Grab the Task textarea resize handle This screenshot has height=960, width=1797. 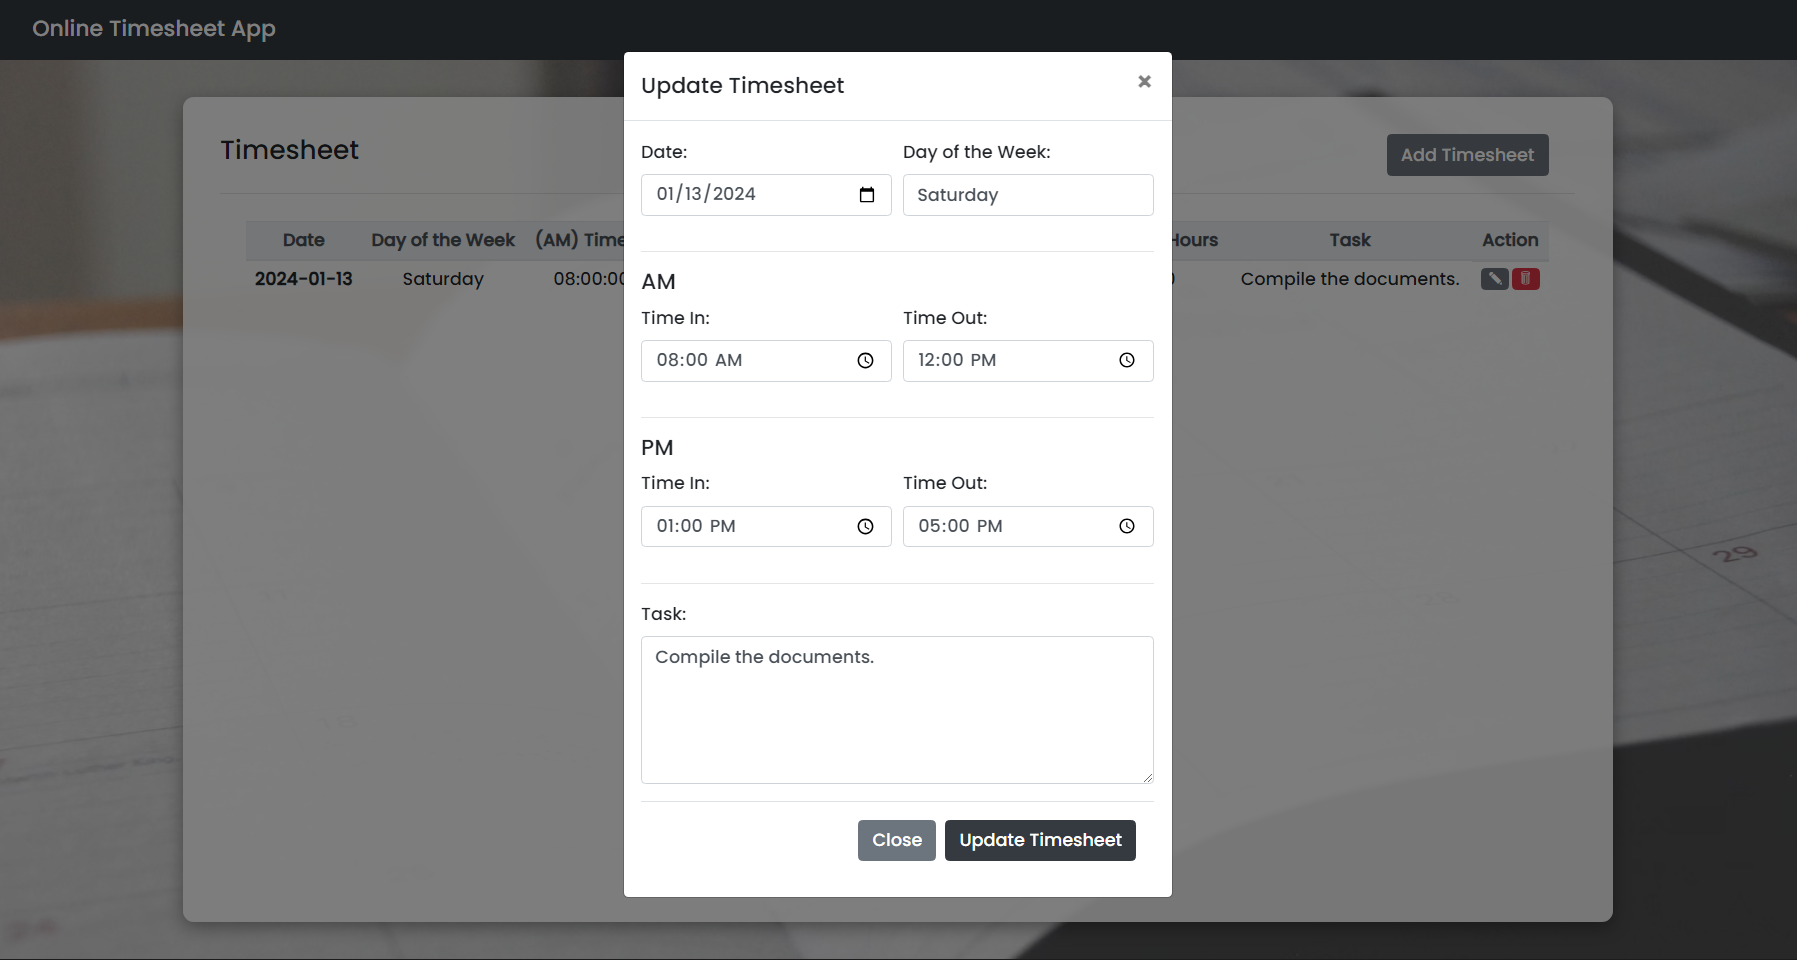tap(1147, 777)
